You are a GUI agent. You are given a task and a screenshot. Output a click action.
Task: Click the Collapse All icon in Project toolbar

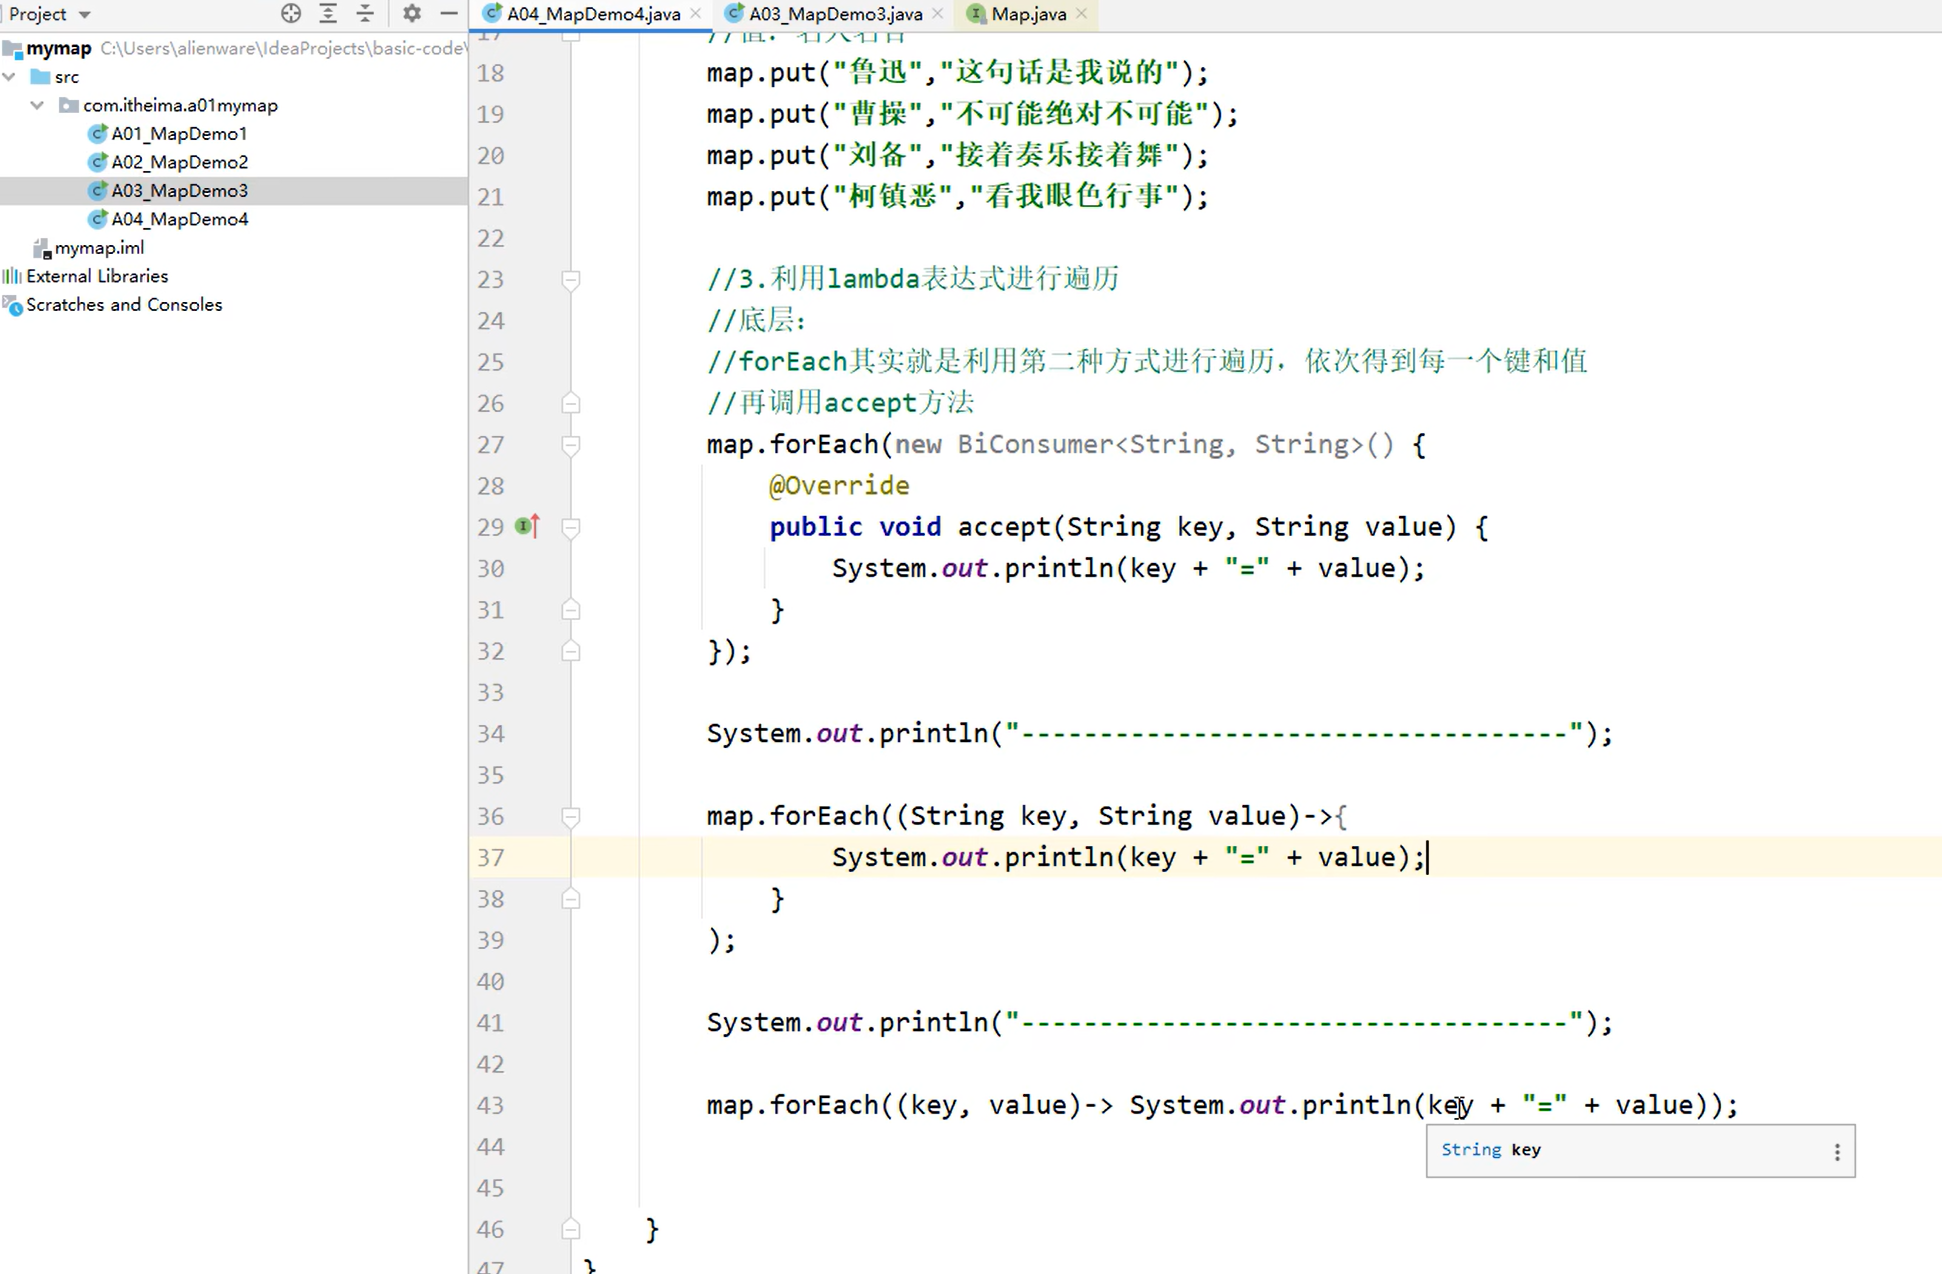coord(366,13)
